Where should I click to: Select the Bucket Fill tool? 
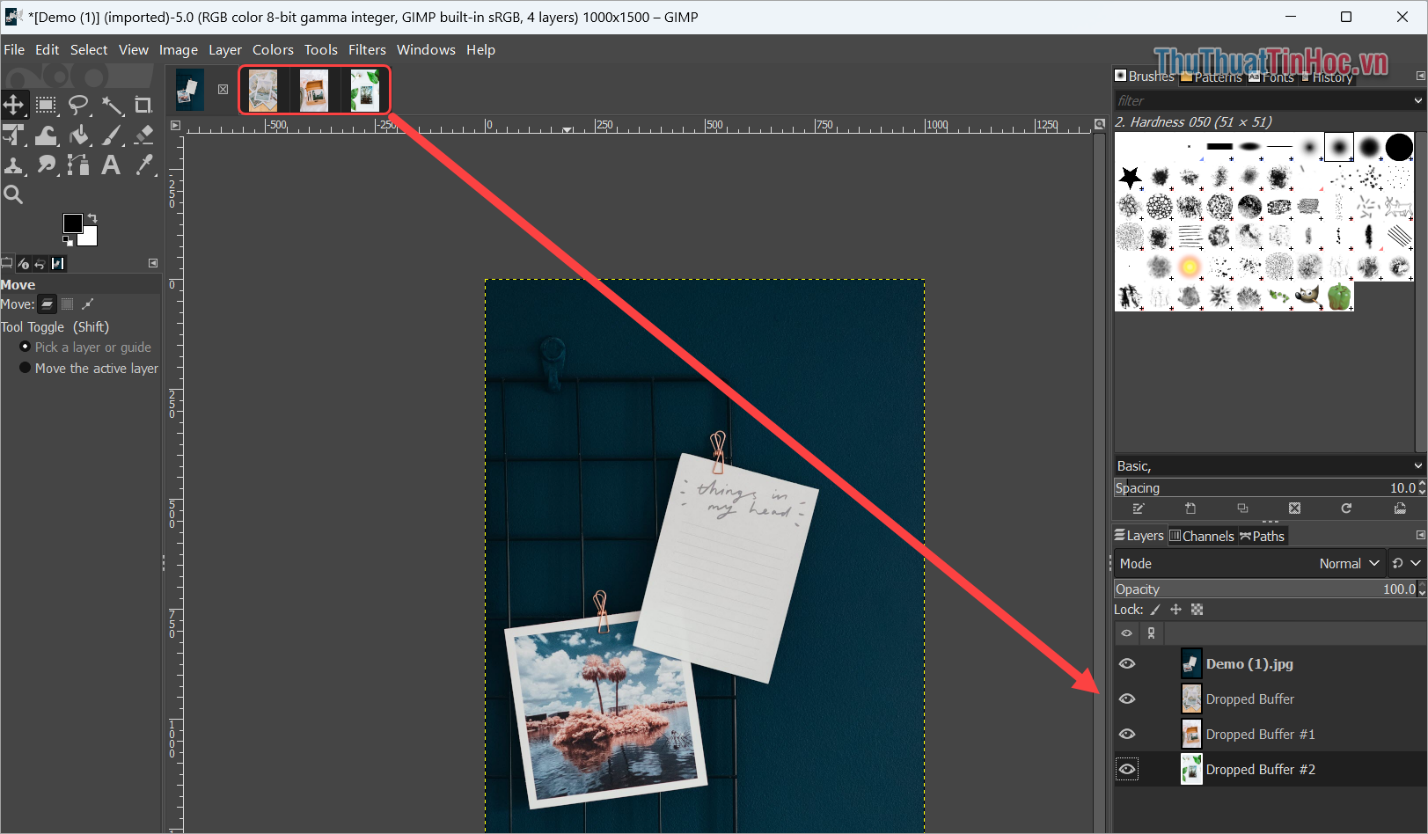pos(79,135)
